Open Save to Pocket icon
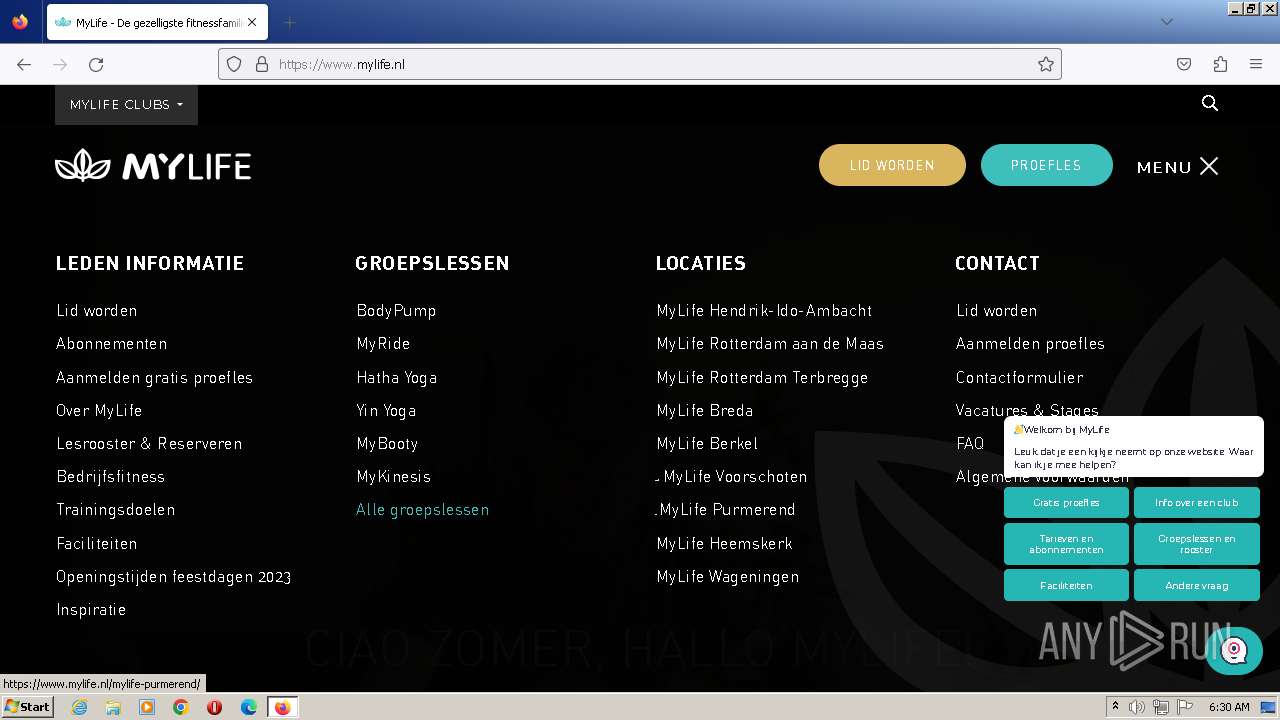The width and height of the screenshot is (1280, 720). tap(1184, 64)
